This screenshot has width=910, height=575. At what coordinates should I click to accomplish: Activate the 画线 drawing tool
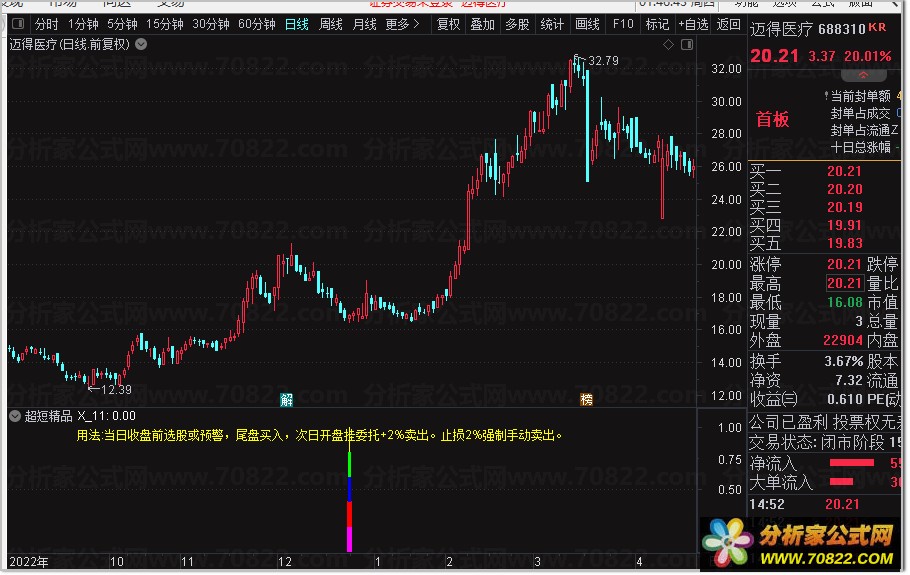(x=587, y=24)
